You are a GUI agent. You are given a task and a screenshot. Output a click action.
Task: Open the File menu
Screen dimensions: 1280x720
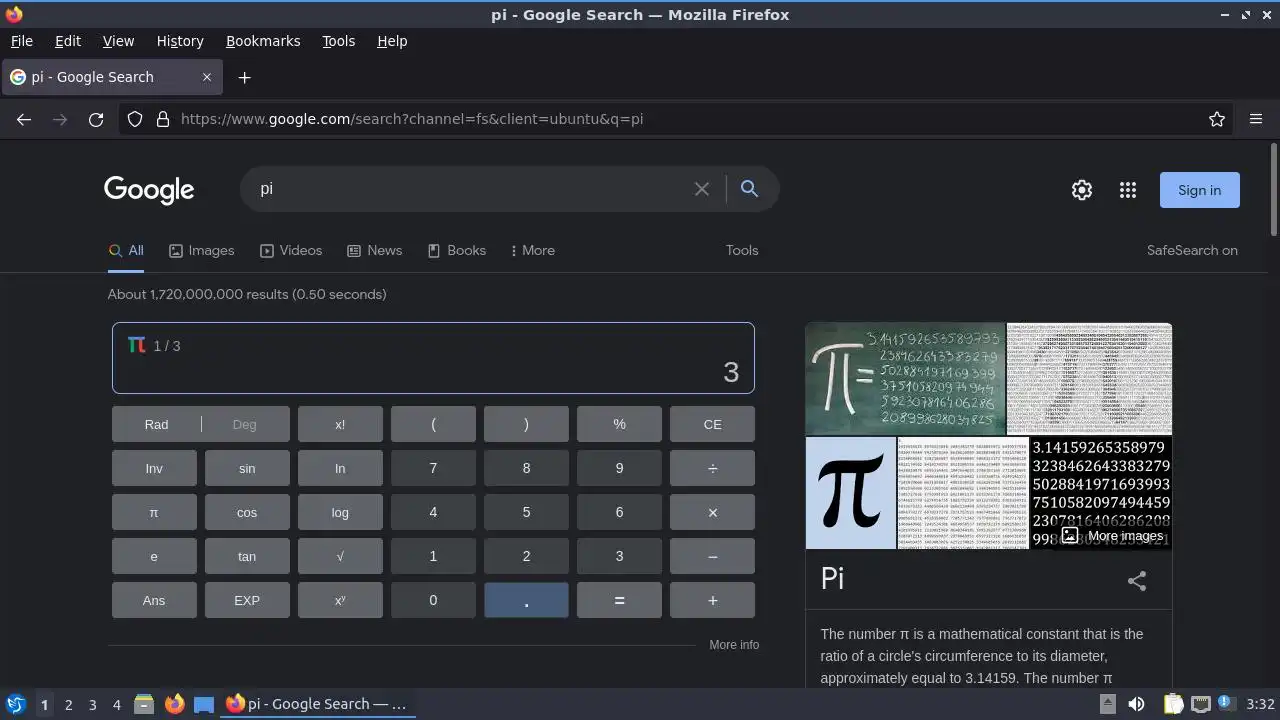click(x=21, y=41)
